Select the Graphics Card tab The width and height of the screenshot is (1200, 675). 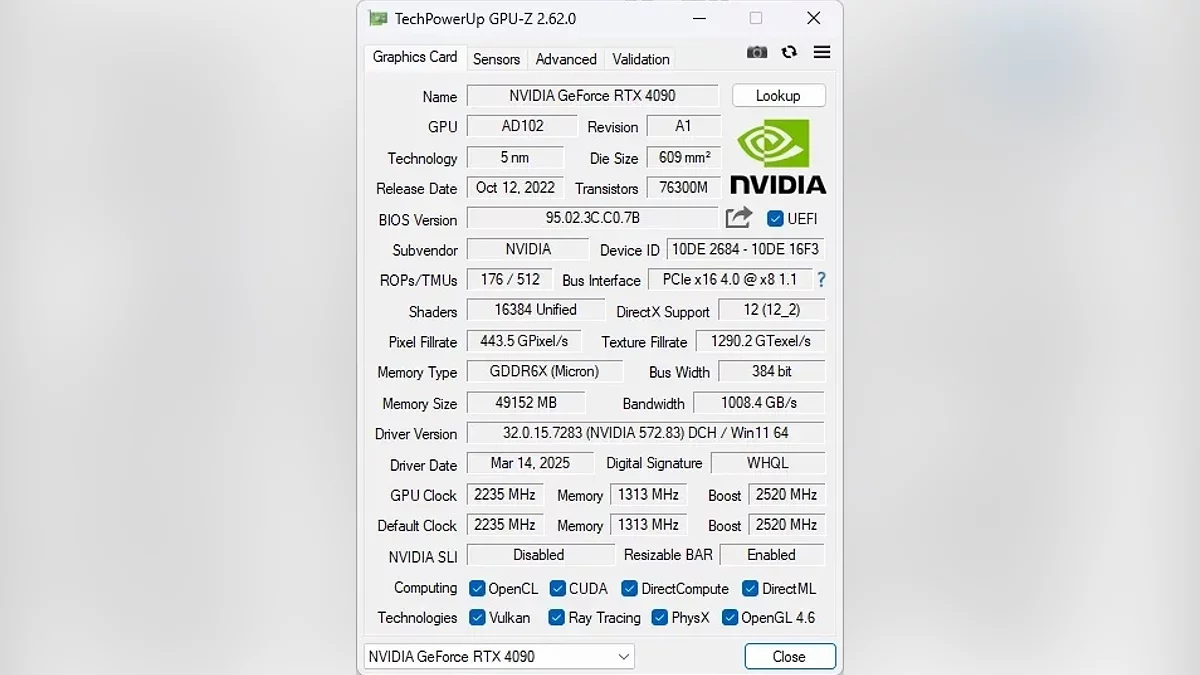point(415,57)
